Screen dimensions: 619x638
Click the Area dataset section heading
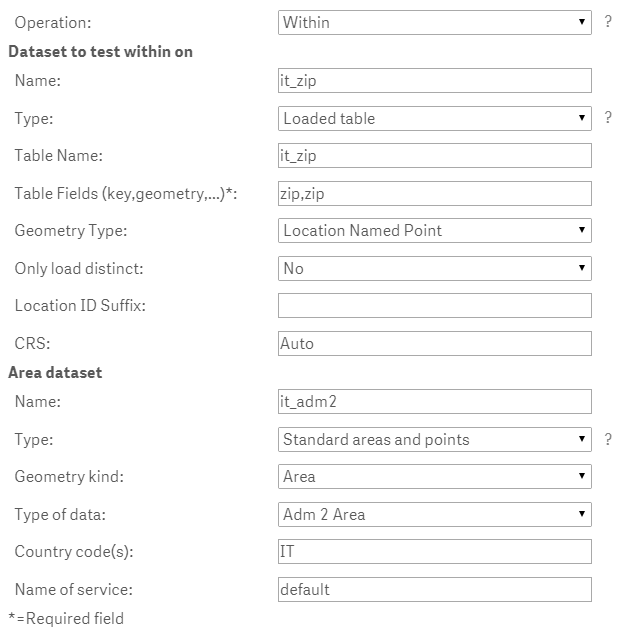click(55, 372)
